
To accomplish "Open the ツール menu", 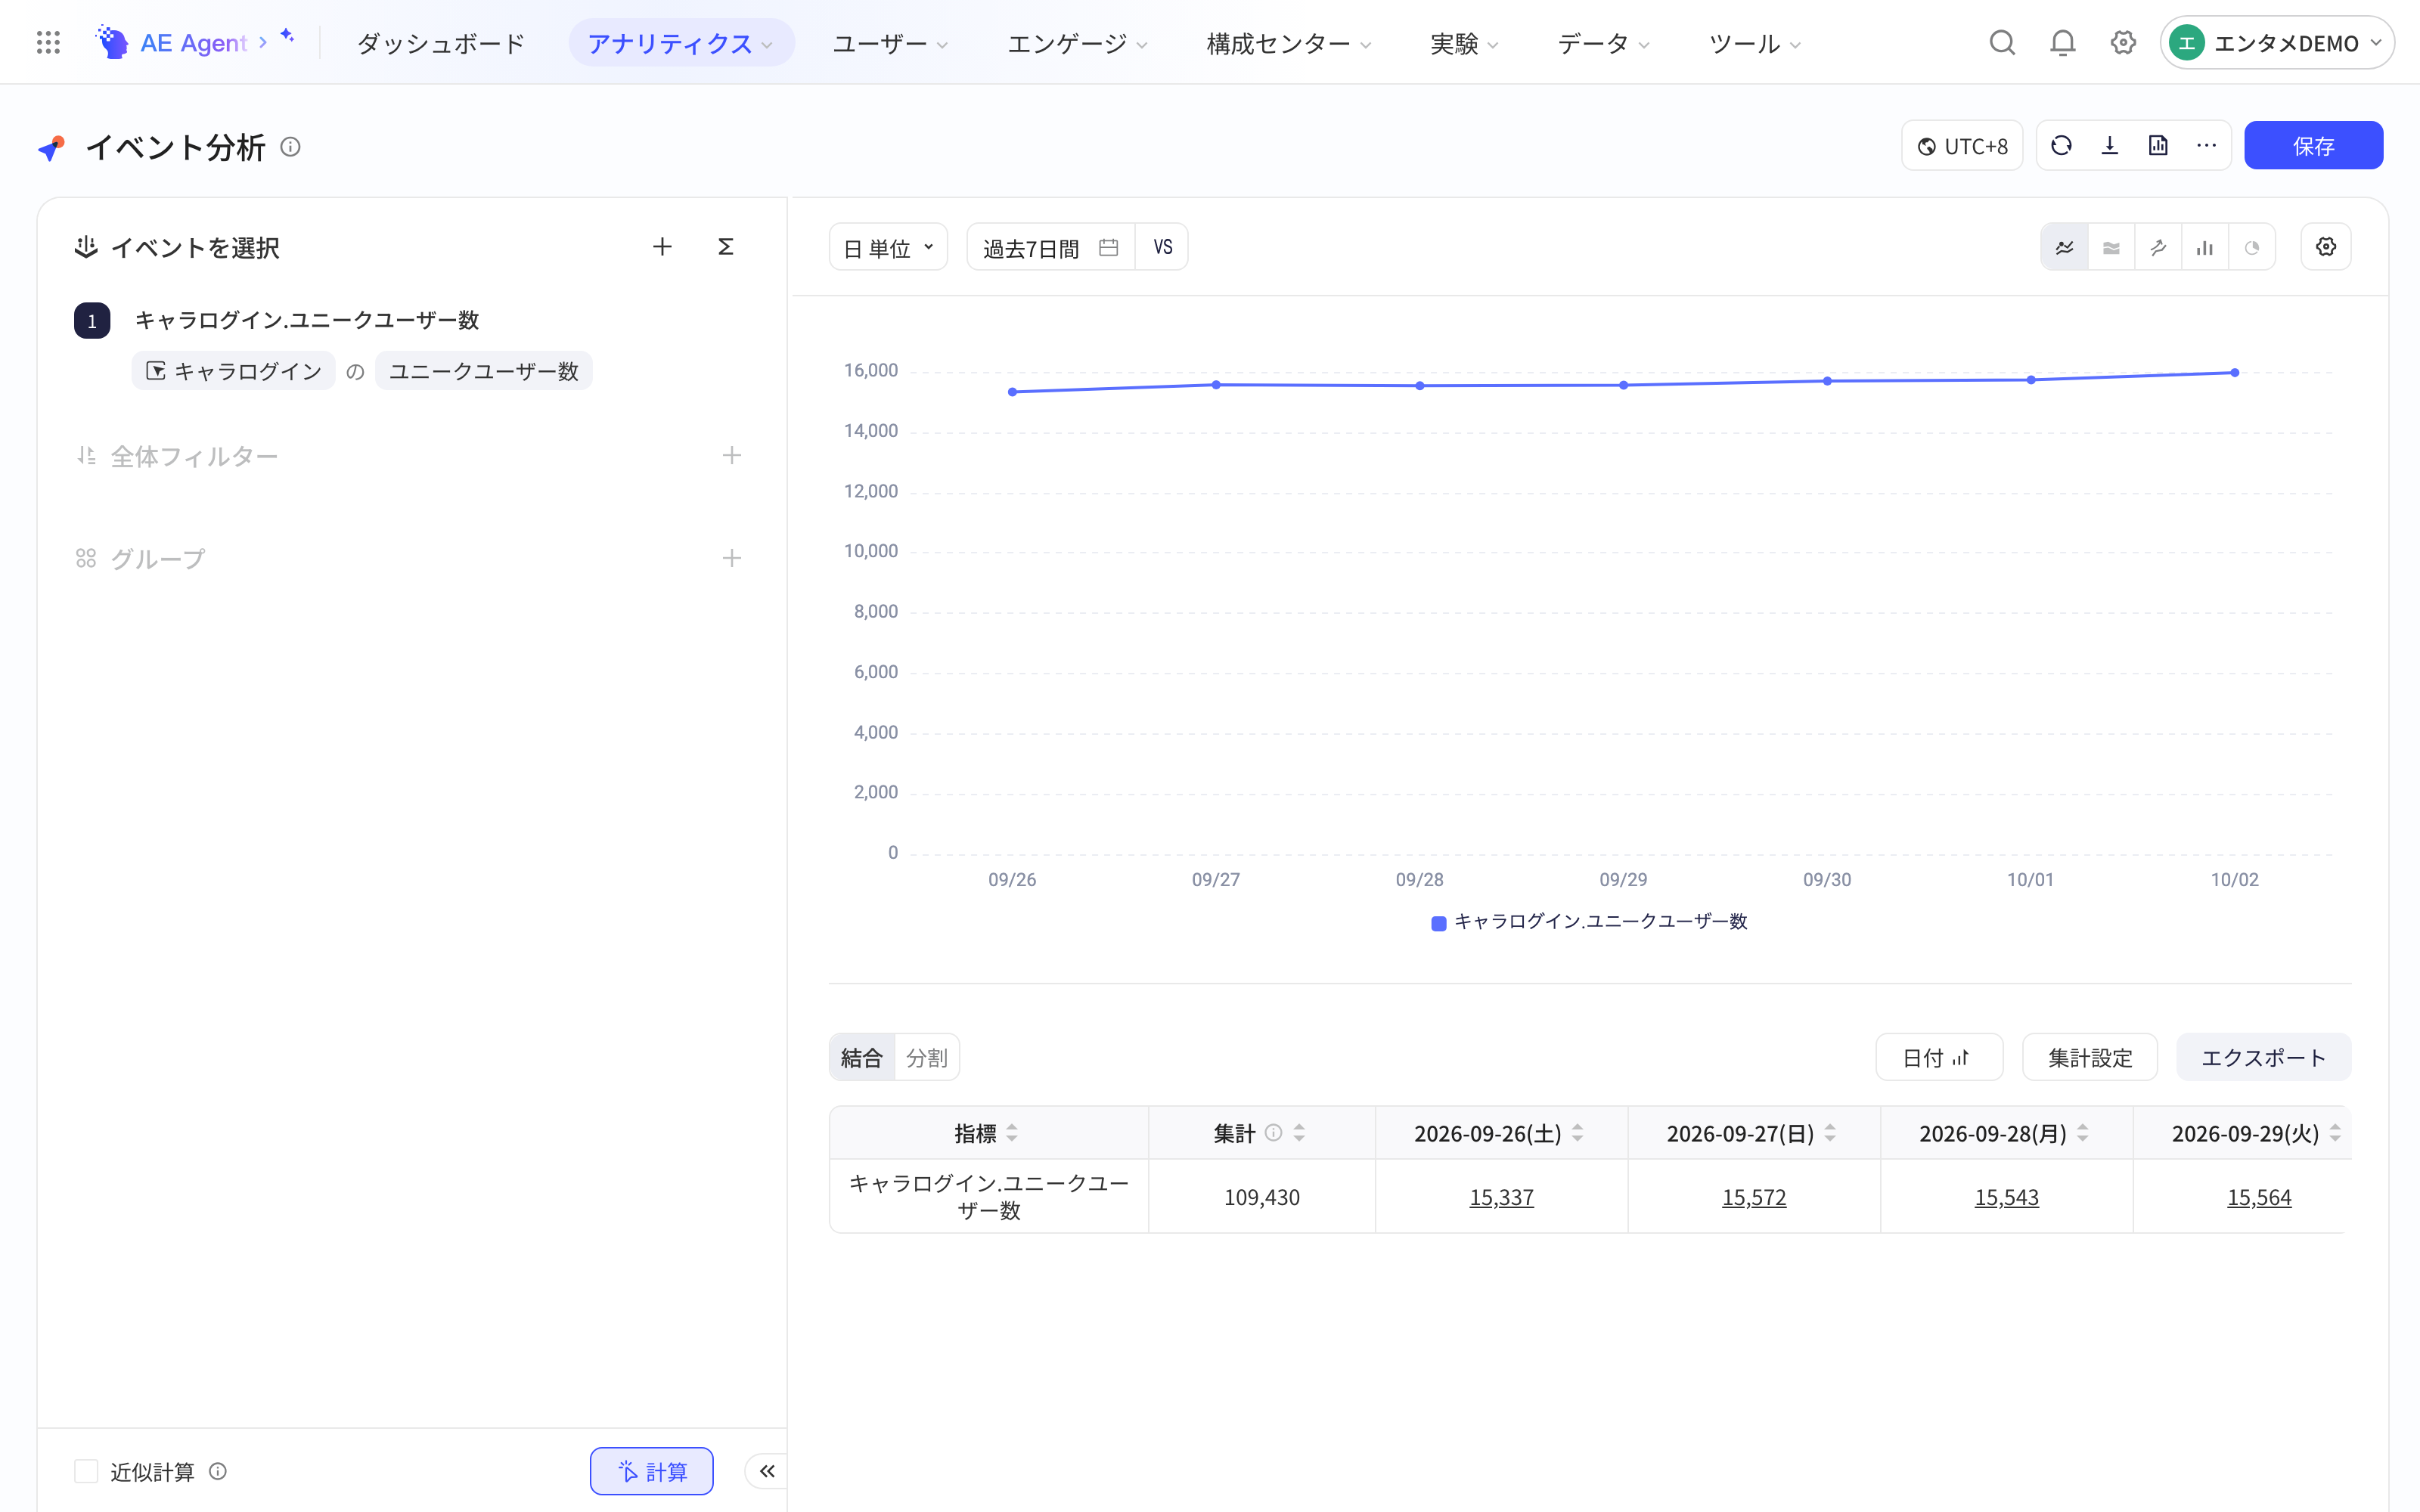I will tap(1754, 43).
